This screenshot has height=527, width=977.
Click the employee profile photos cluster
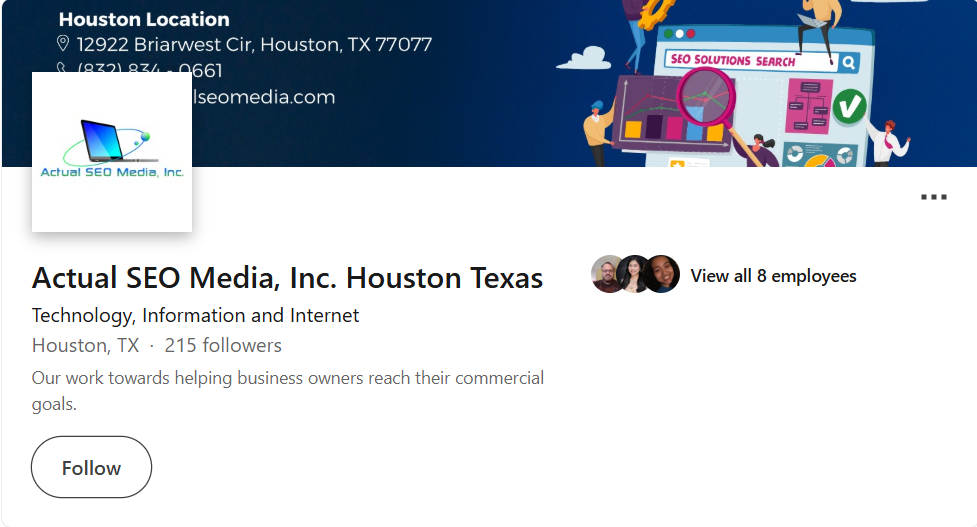(x=636, y=274)
